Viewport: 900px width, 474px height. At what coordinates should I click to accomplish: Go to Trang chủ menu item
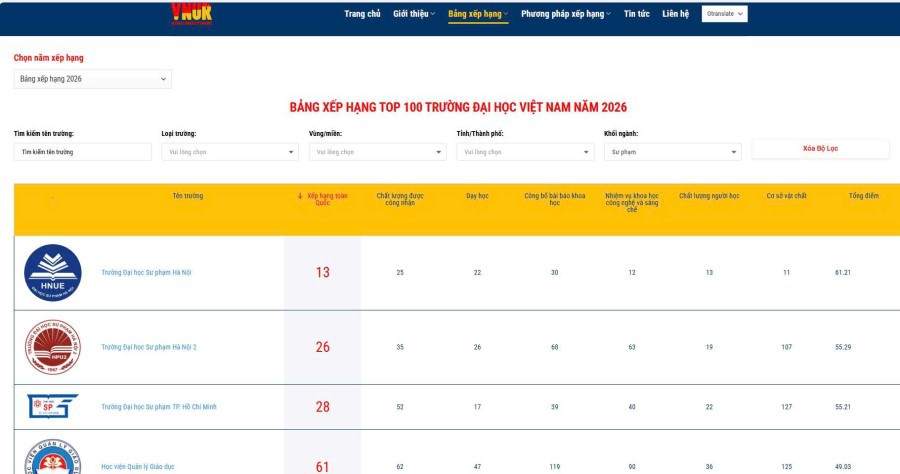point(362,14)
